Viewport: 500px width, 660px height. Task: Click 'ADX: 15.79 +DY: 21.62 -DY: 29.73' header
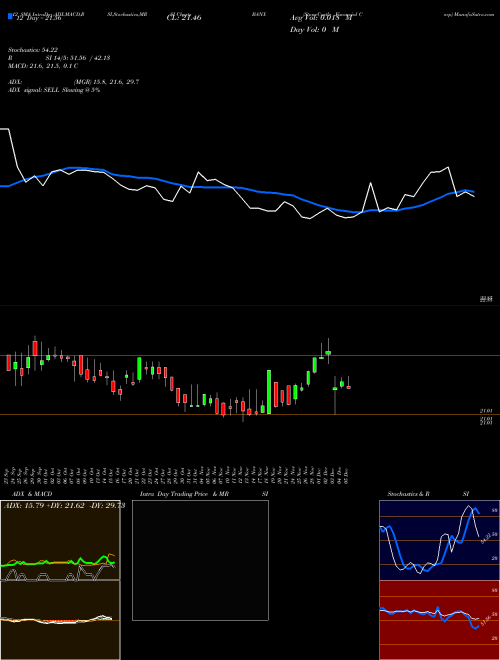[64, 506]
